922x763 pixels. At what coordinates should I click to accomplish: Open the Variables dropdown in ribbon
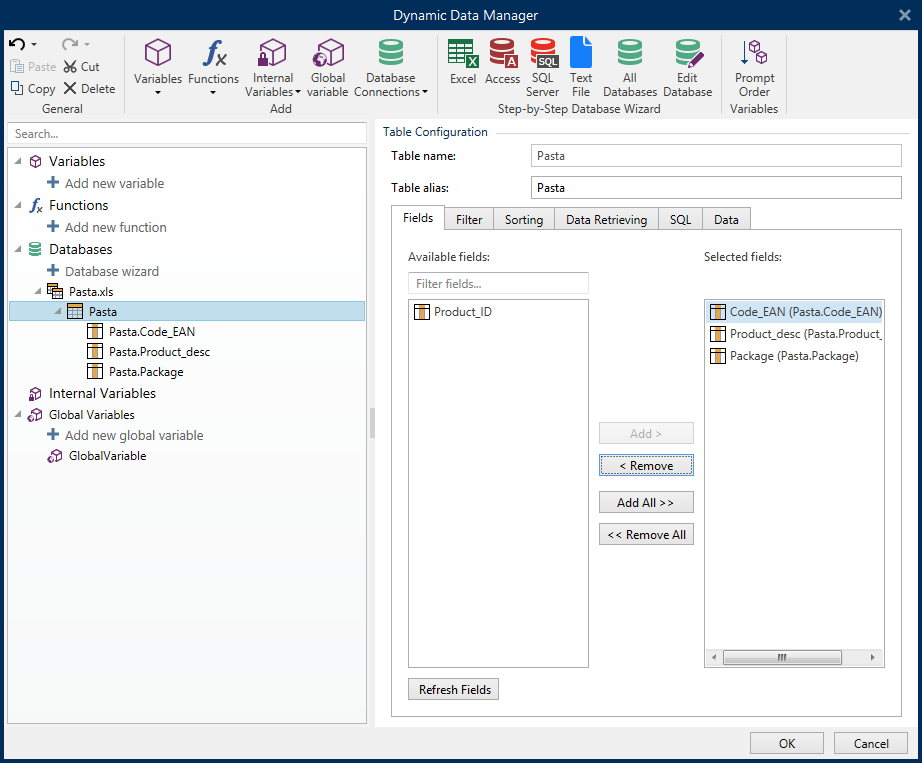pyautogui.click(x=158, y=68)
